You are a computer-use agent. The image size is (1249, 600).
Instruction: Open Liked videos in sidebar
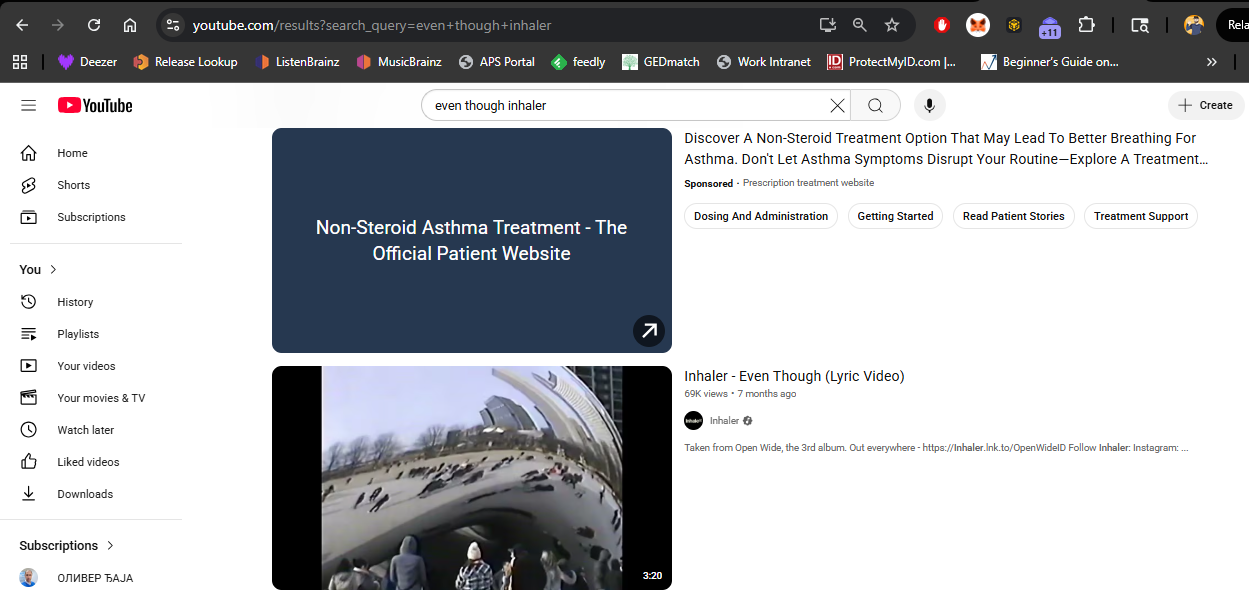[x=88, y=462]
